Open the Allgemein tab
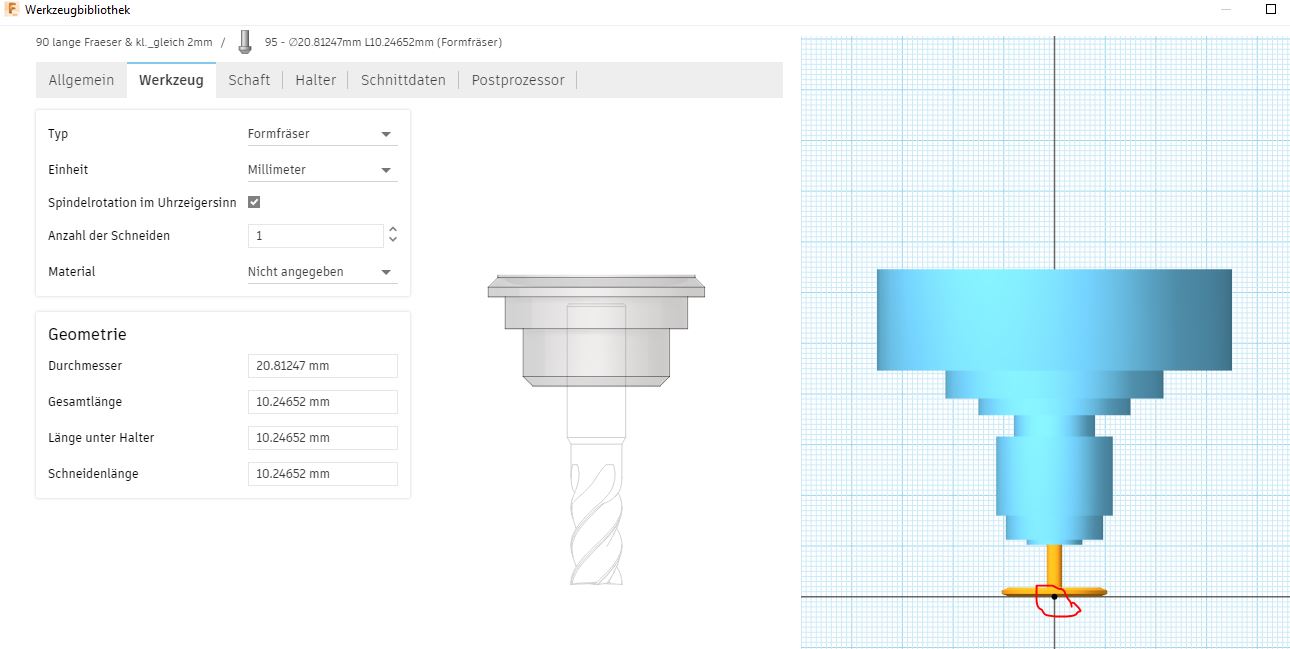 coord(81,80)
